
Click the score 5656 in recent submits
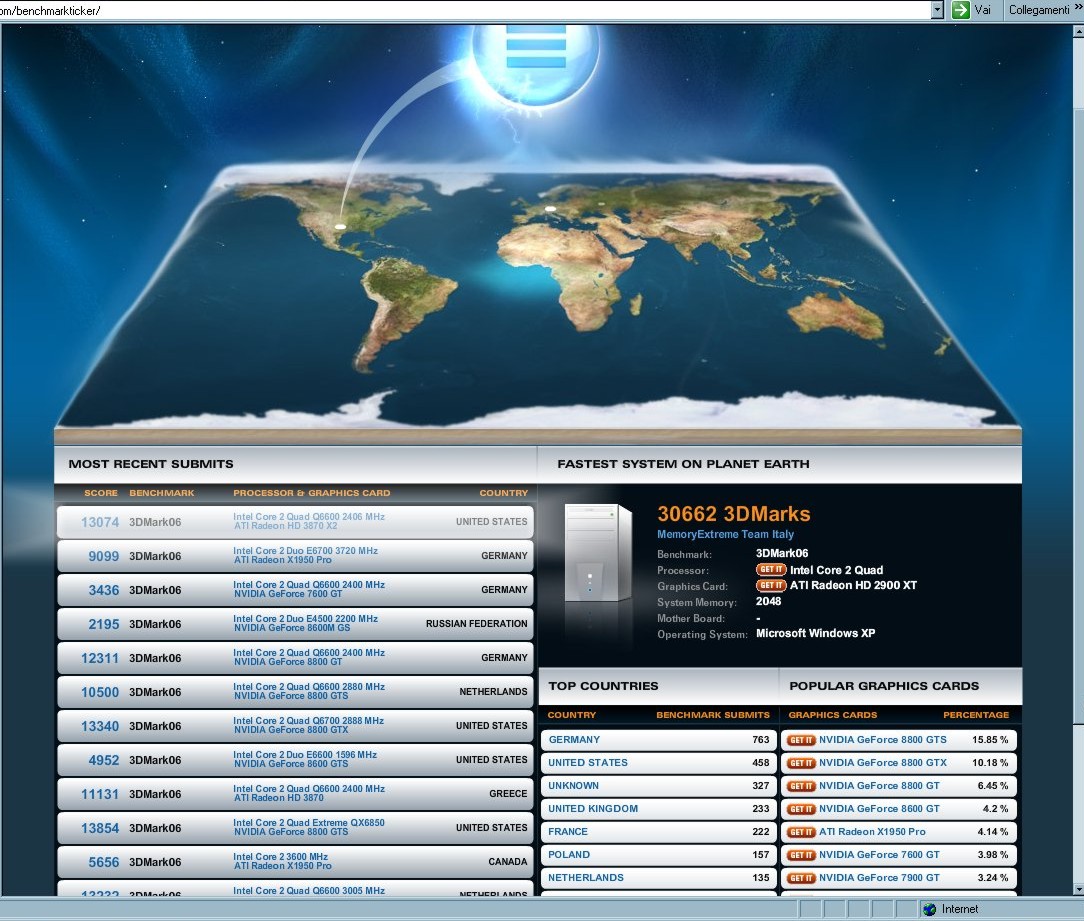104,862
